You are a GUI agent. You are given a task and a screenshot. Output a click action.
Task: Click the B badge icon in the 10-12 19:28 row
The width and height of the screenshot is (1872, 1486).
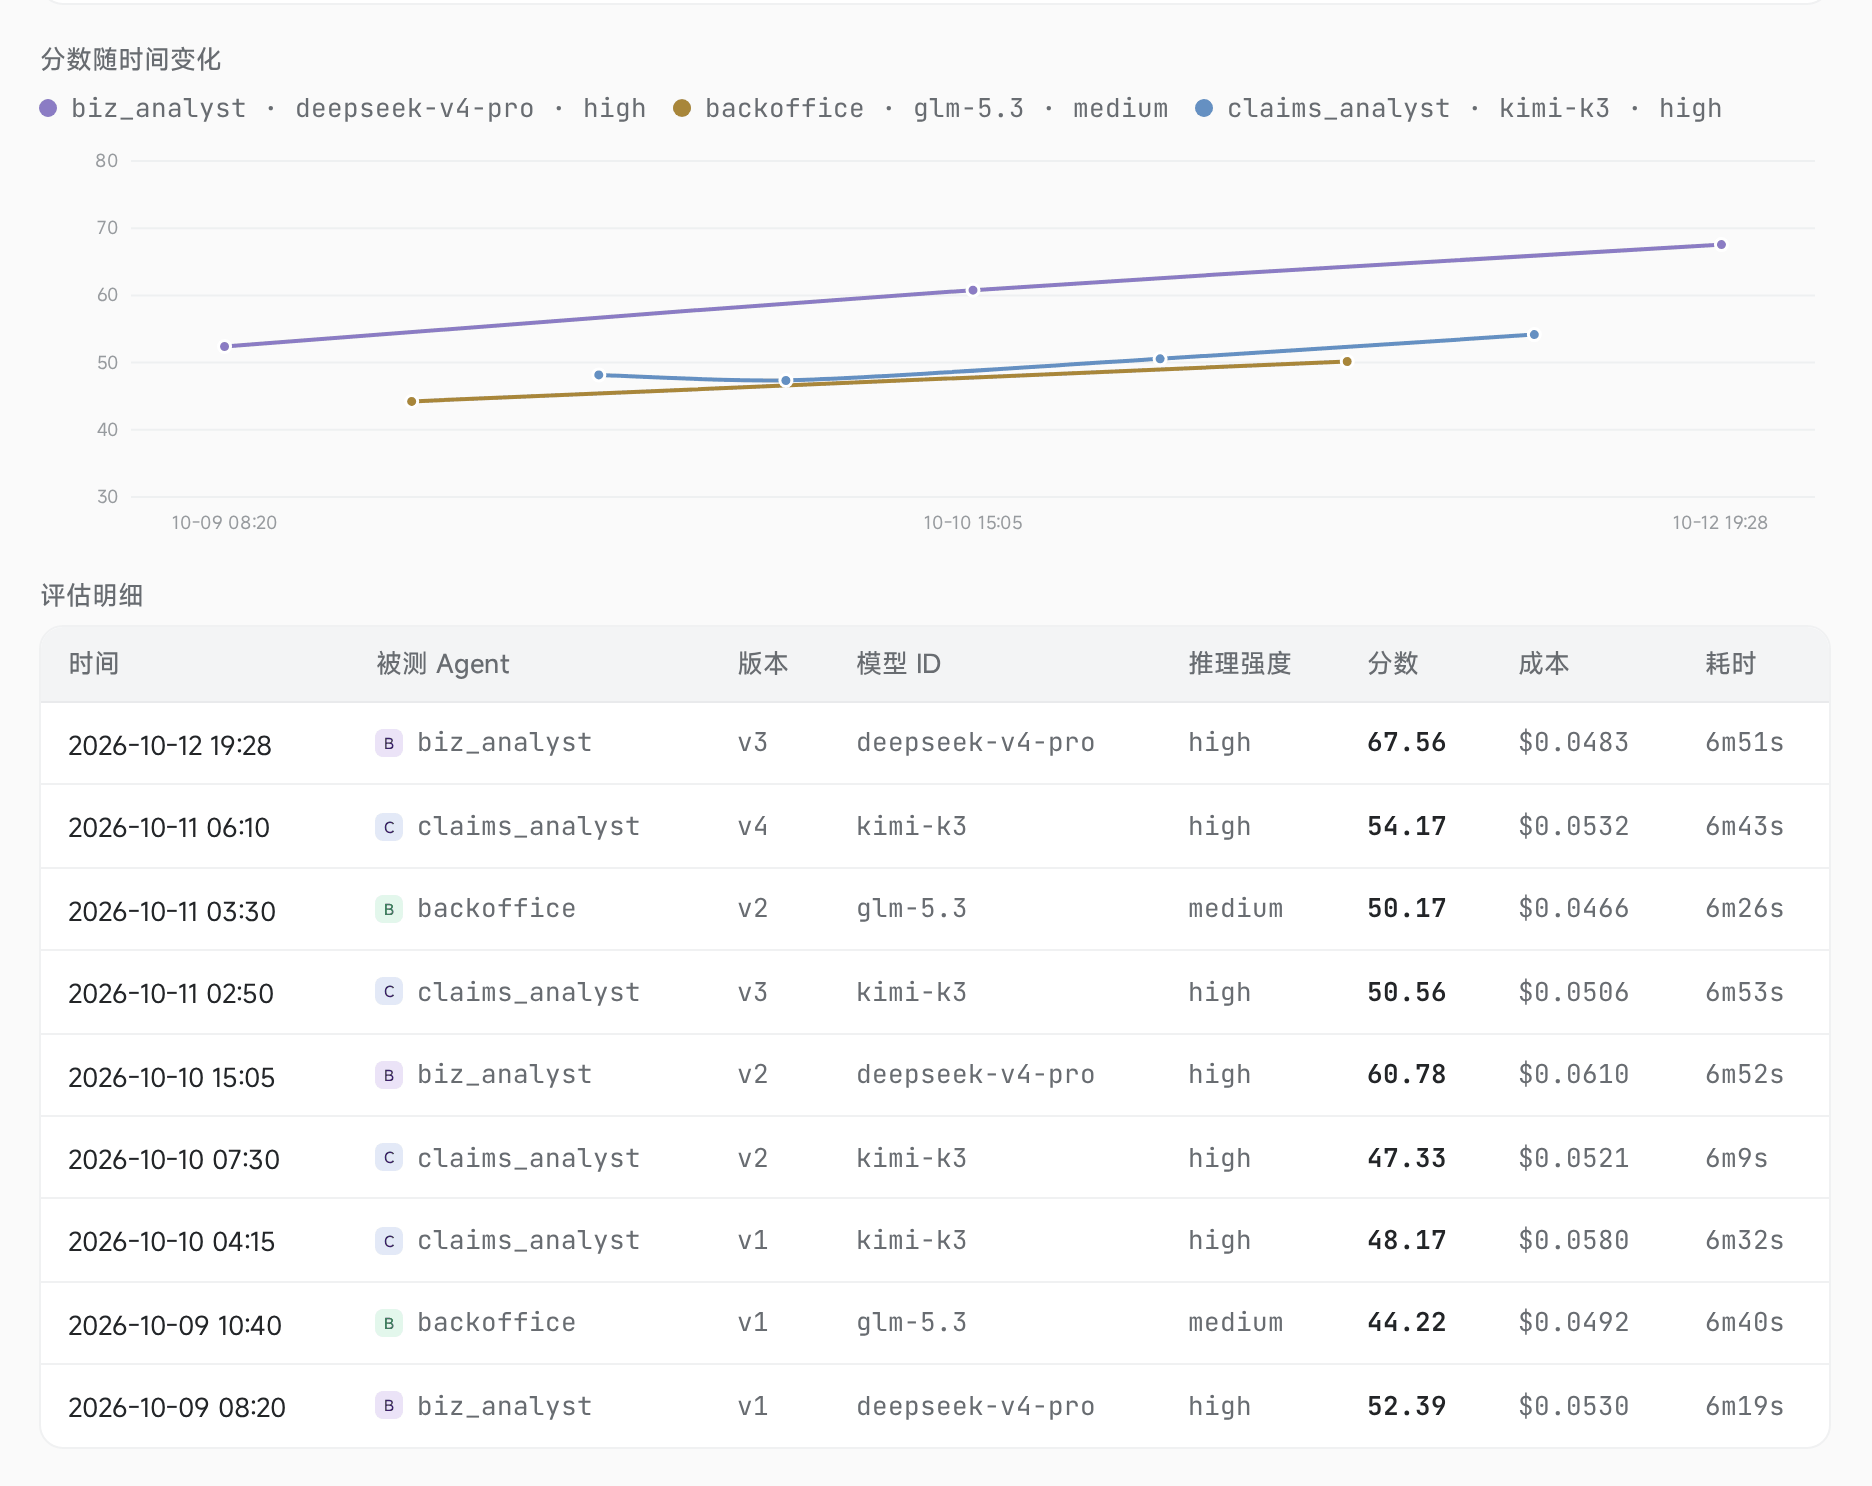pyautogui.click(x=389, y=743)
